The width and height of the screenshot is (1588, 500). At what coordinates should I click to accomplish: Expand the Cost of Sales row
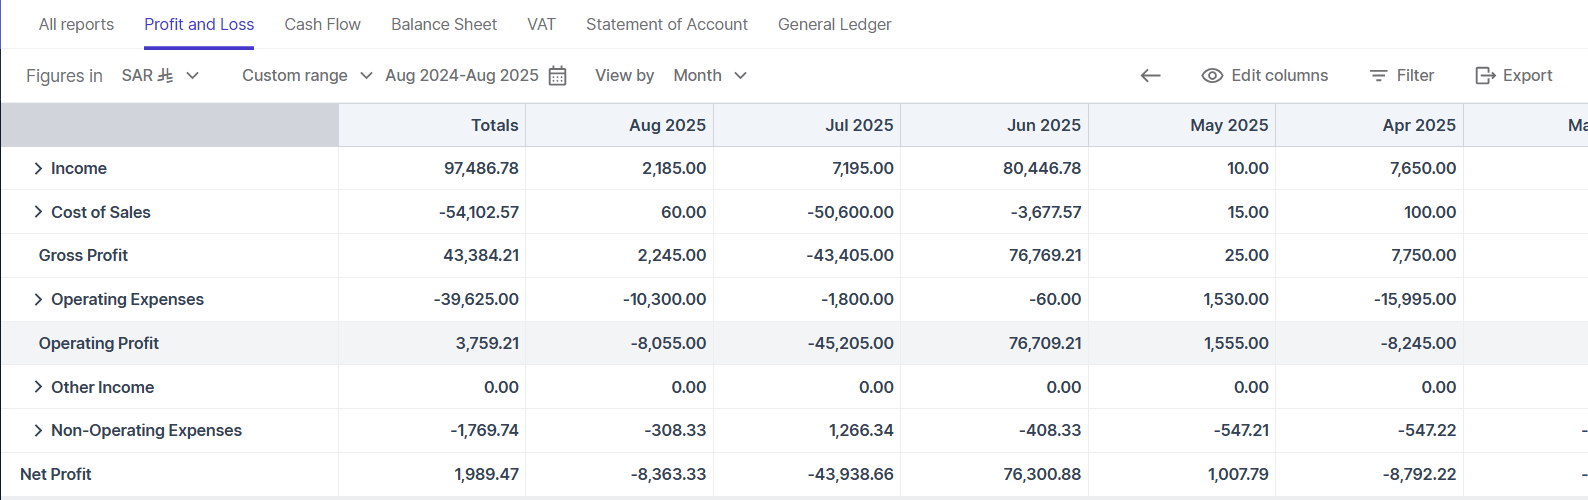click(x=38, y=212)
